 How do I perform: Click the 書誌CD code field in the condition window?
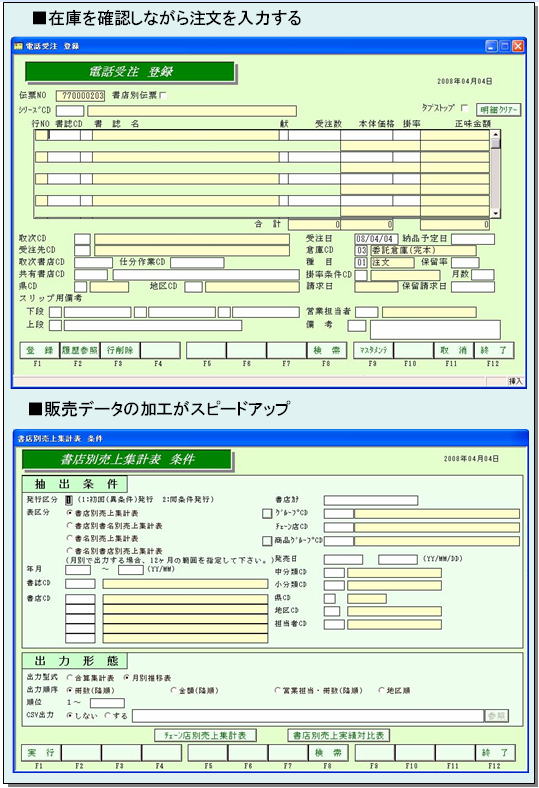(x=80, y=583)
